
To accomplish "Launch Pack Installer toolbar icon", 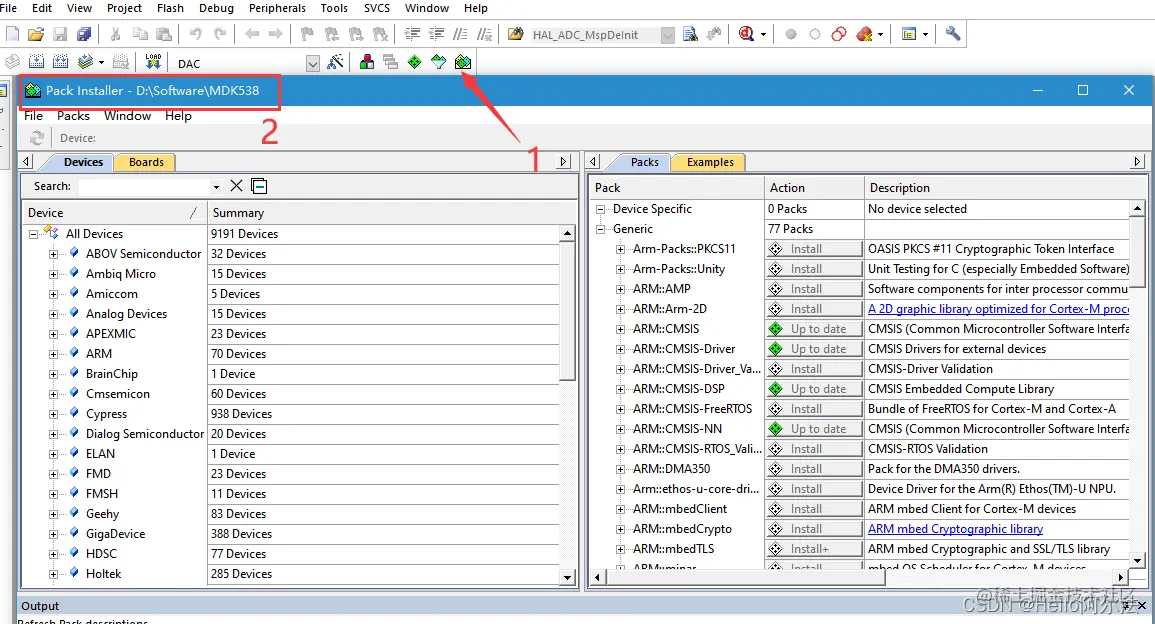I will 463,62.
